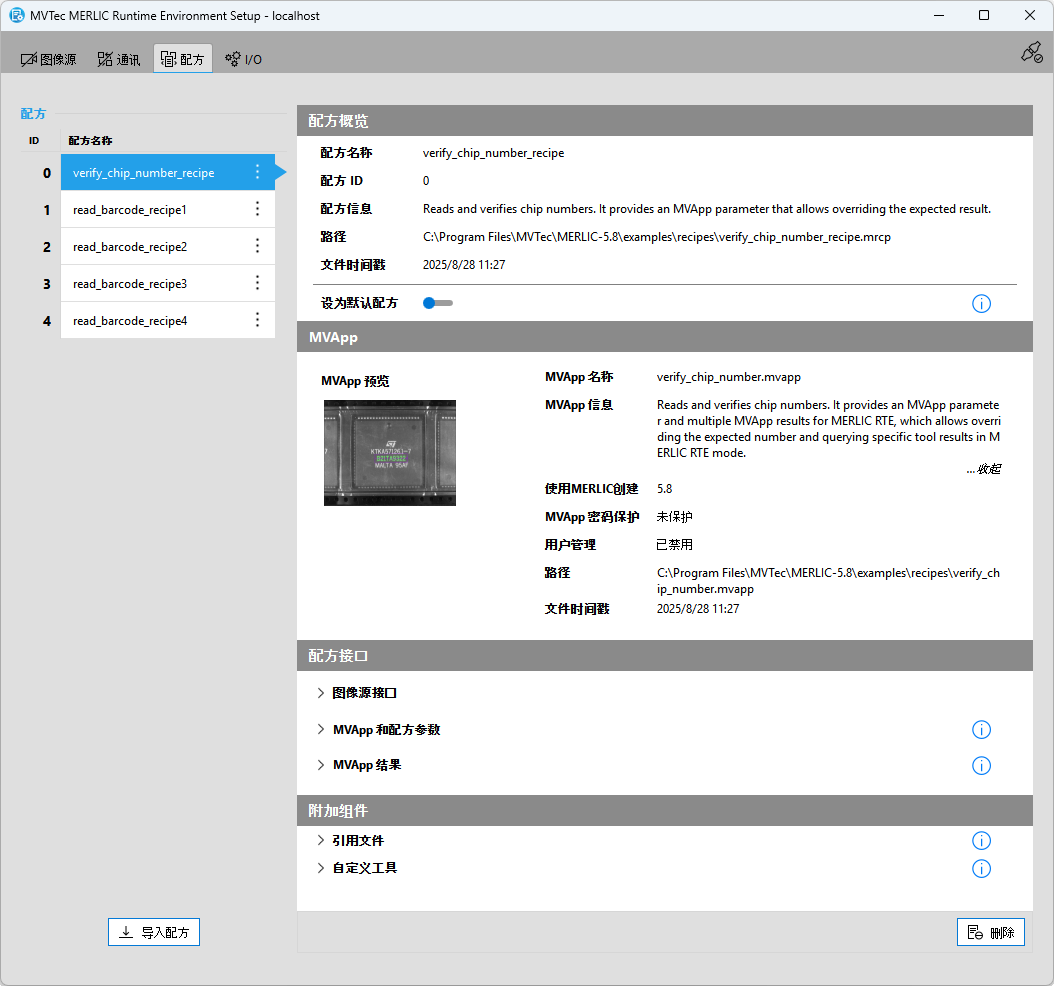Click the info icon for MVApp 结果

click(981, 766)
